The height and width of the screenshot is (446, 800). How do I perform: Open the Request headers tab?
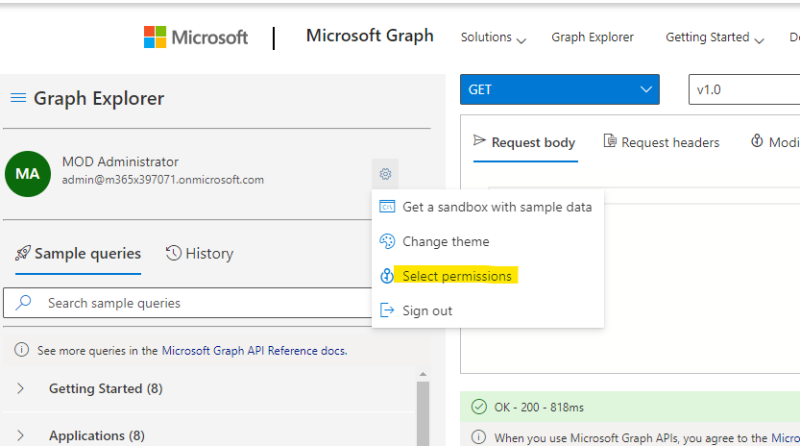(x=662, y=142)
